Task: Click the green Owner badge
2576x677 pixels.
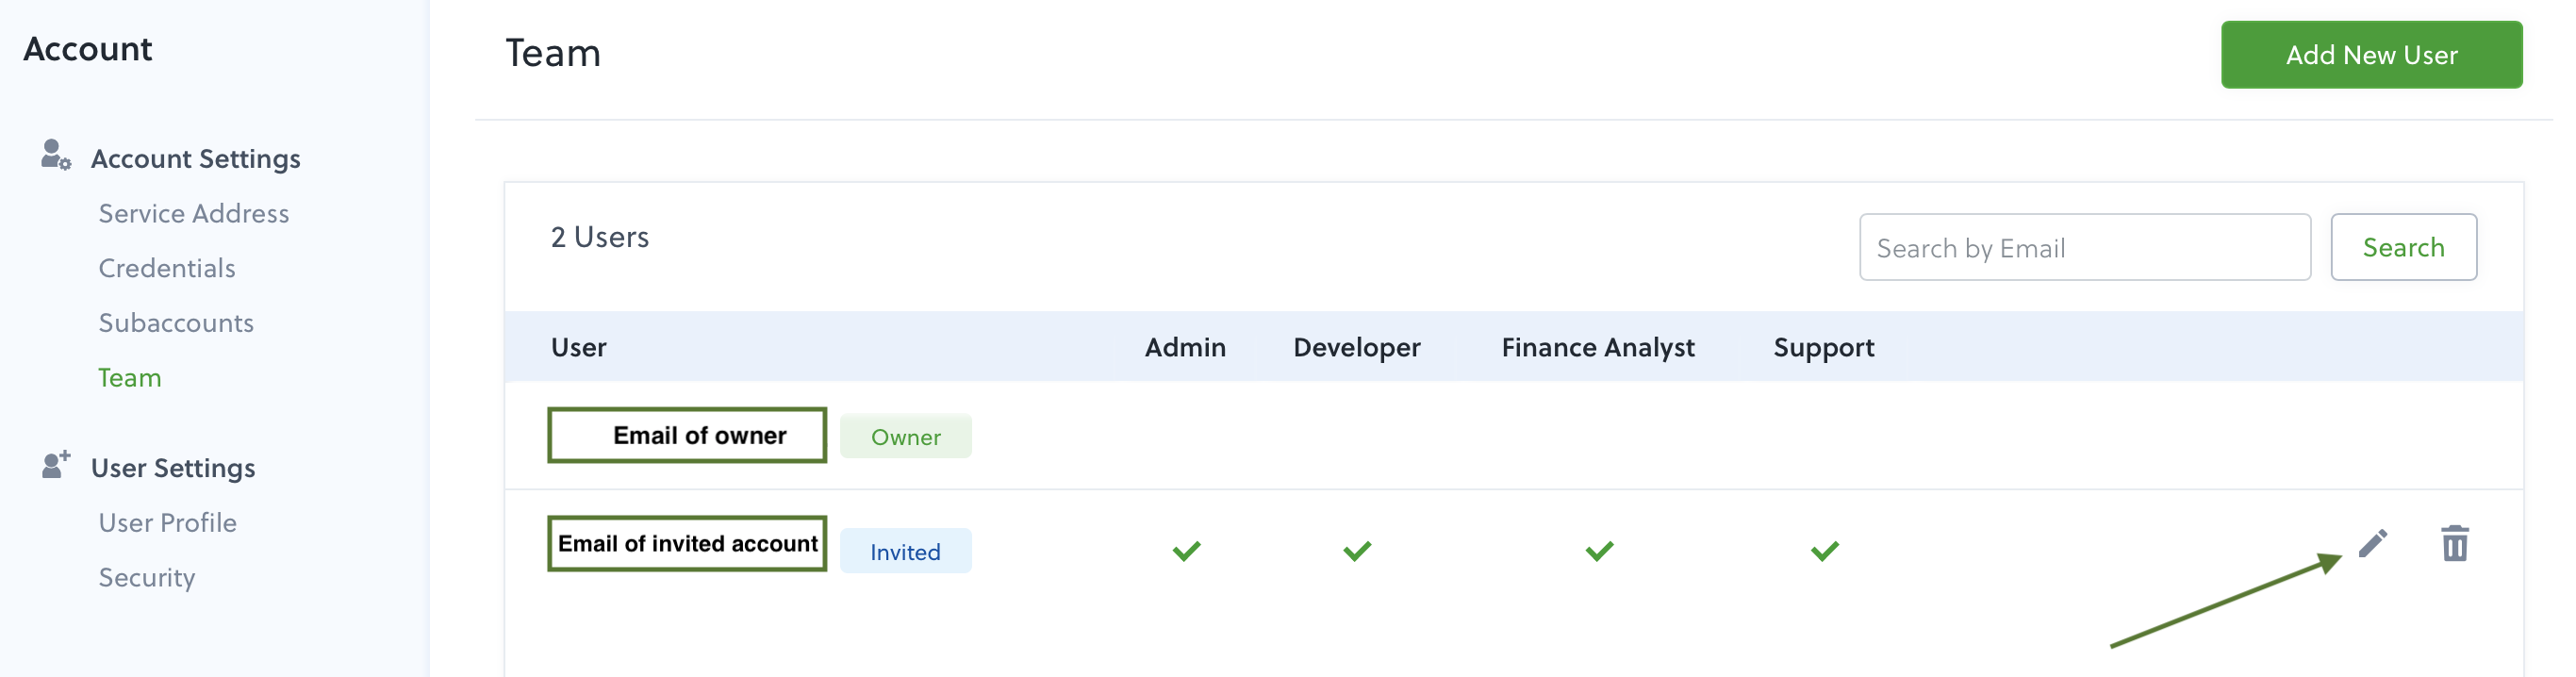Action: (x=905, y=437)
